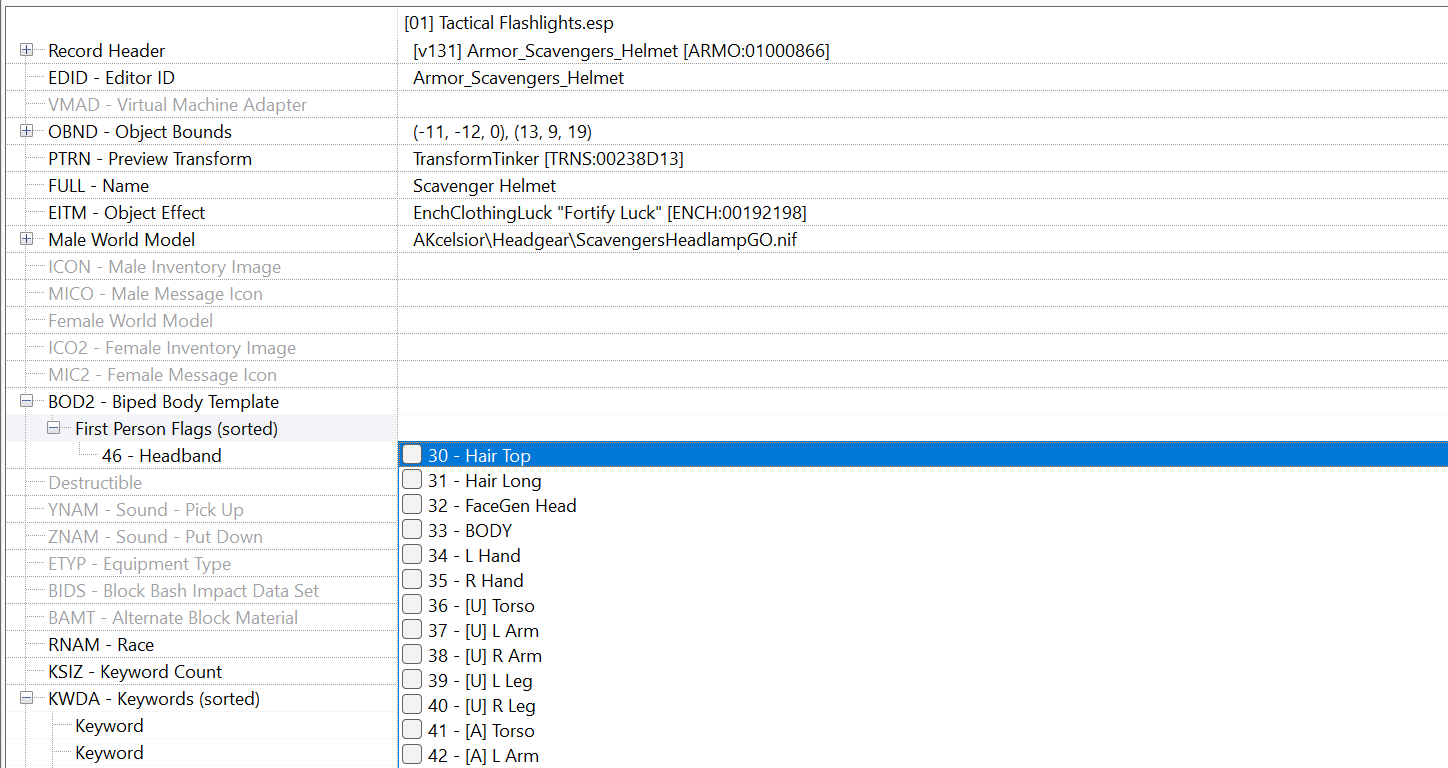Enable the 37 - [U] L Arm checkbox
This screenshot has width=1448, height=768.
point(412,630)
